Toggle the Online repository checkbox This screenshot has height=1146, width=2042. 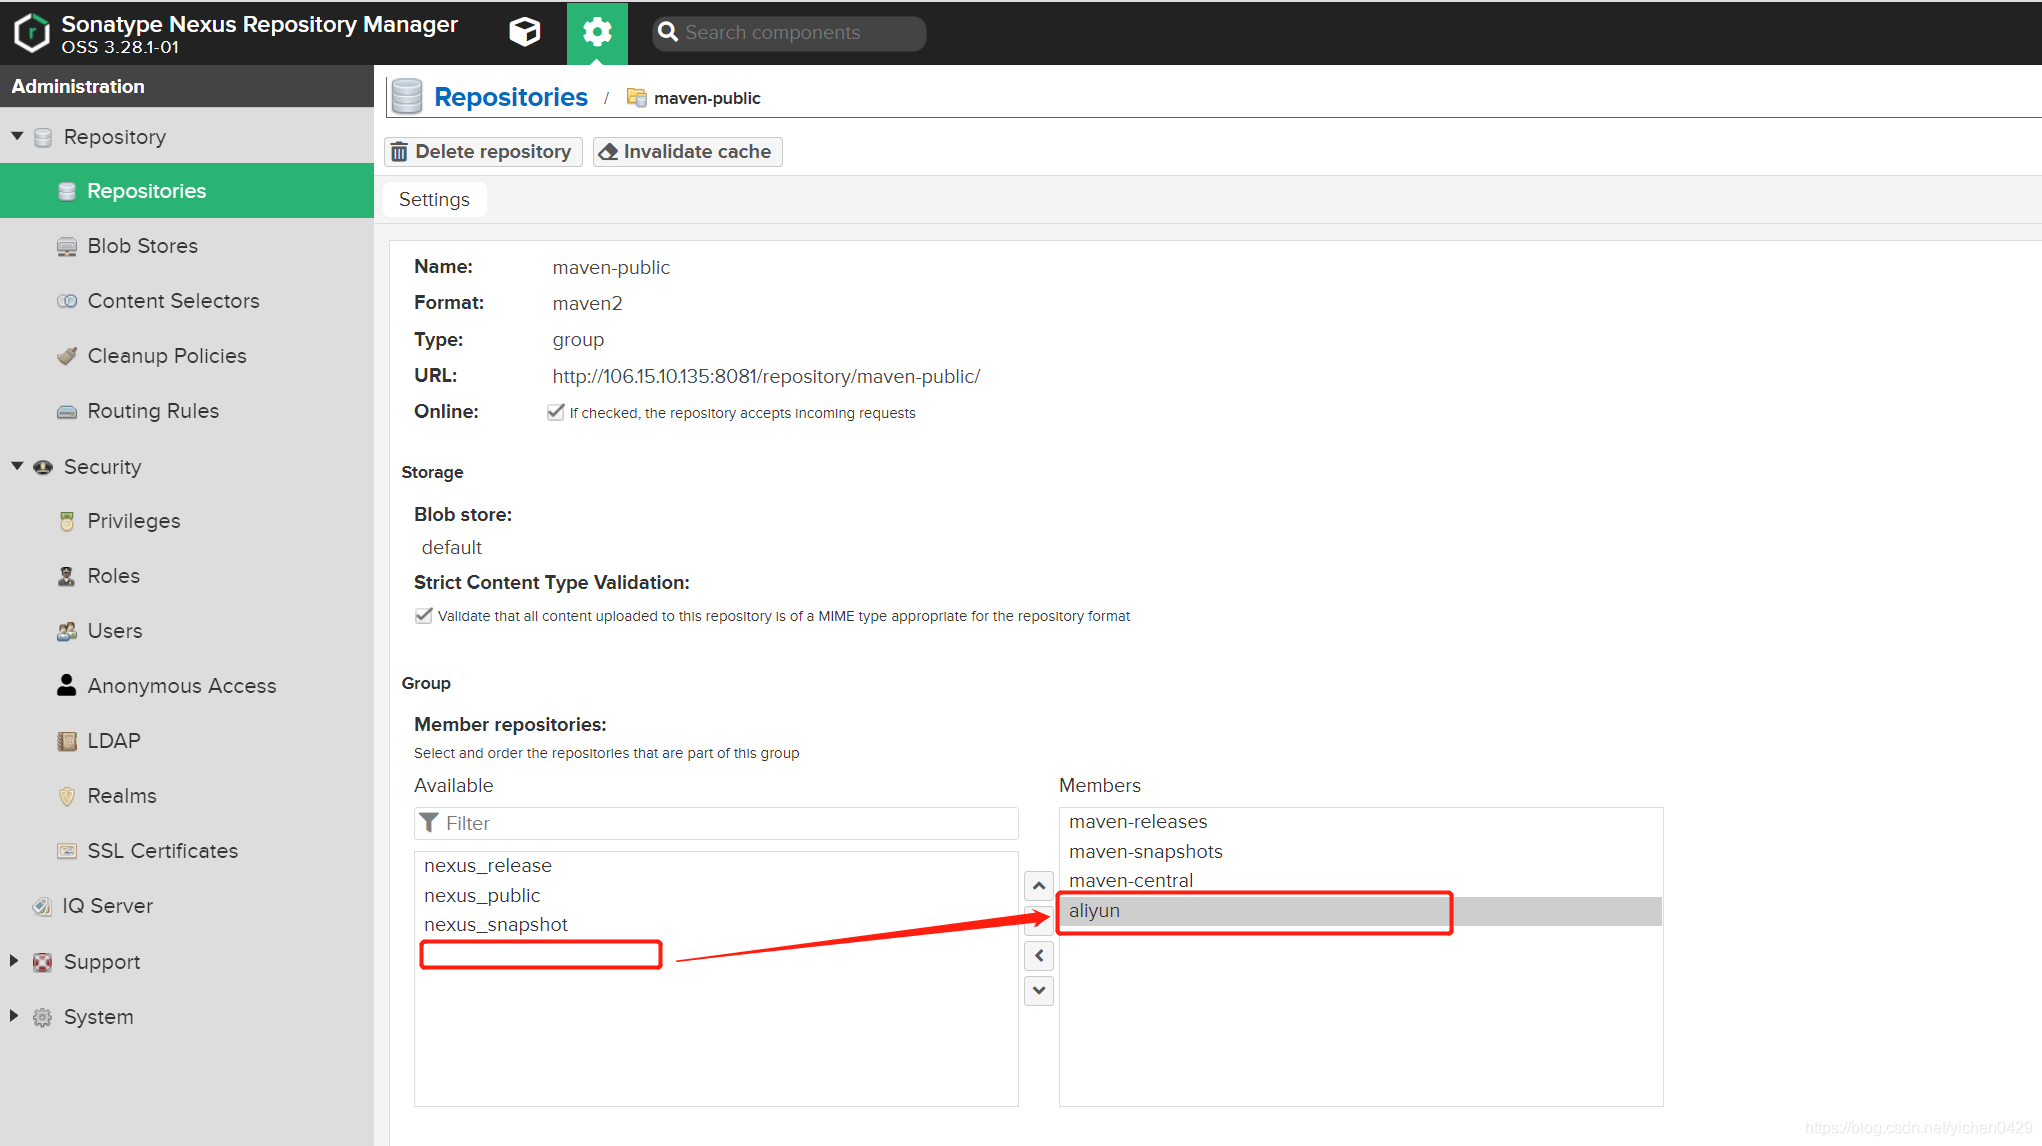[x=553, y=412]
